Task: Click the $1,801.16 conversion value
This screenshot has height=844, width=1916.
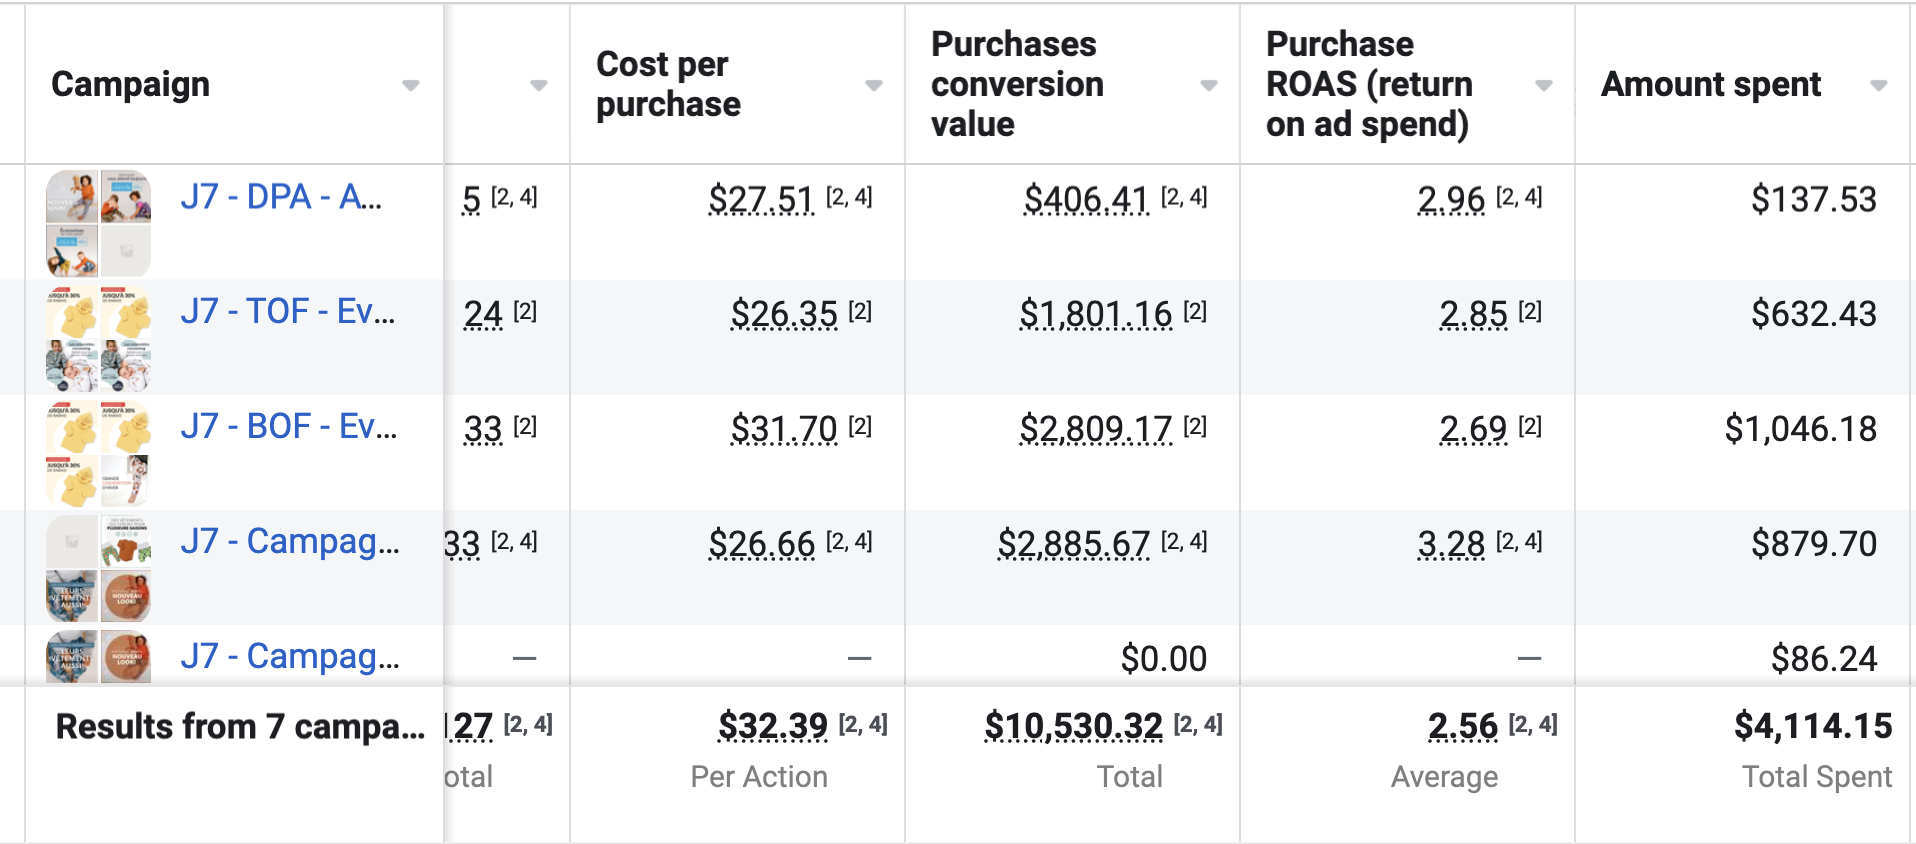Action: (1095, 314)
